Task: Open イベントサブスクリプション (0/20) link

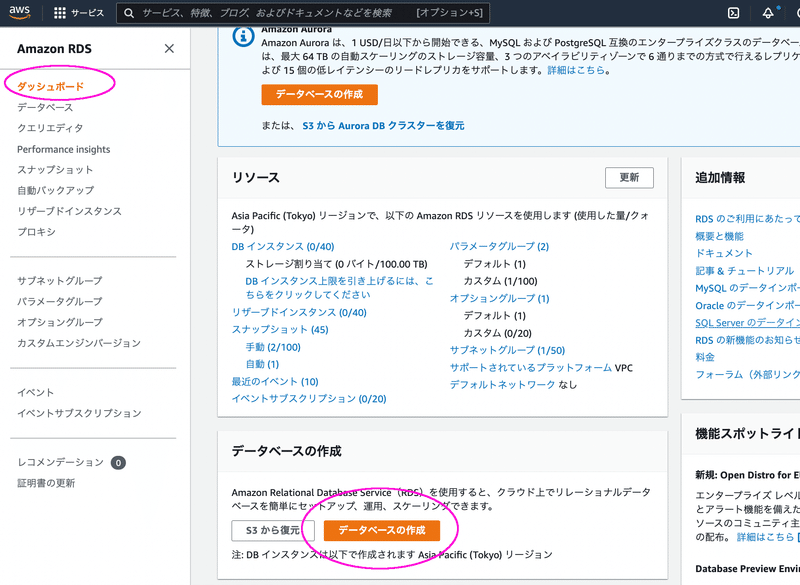Action: [x=309, y=399]
